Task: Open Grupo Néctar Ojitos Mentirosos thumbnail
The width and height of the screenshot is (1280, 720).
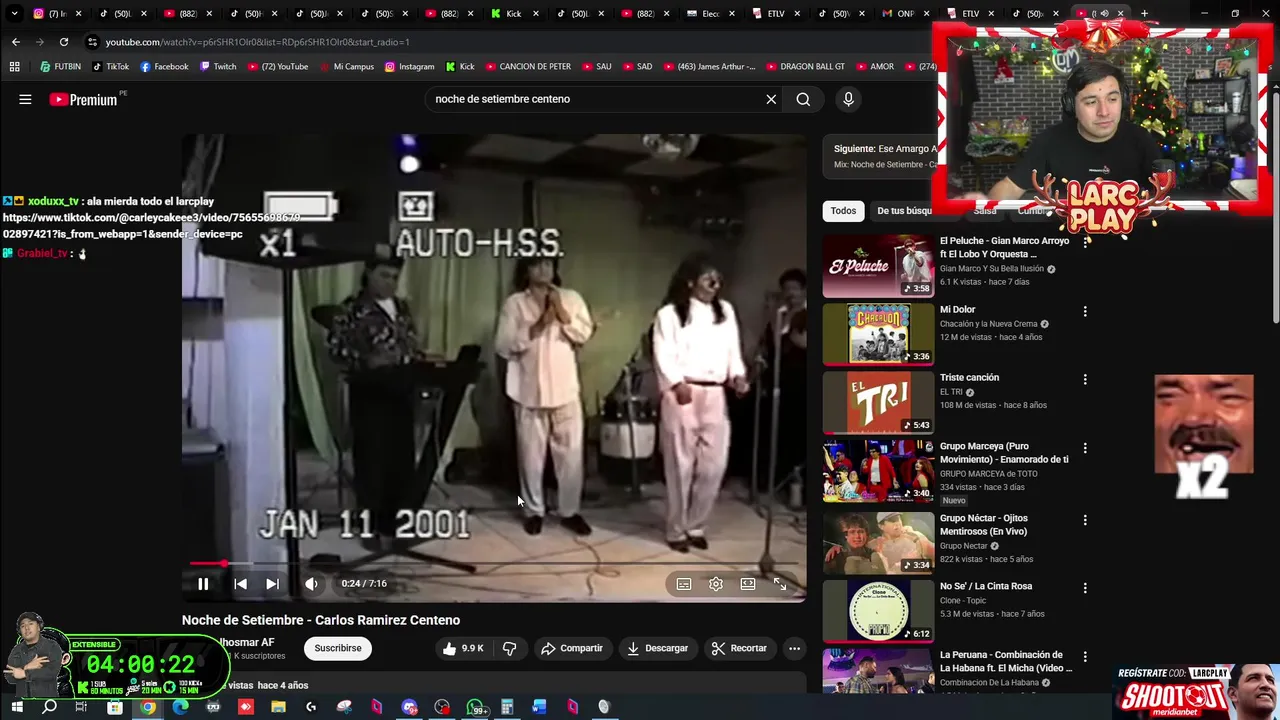Action: pyautogui.click(x=878, y=543)
